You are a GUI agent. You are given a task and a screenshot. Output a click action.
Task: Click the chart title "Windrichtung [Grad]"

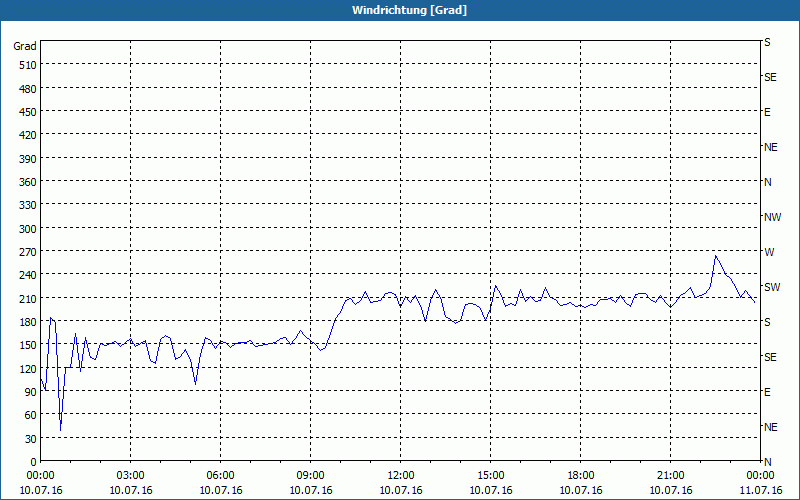pos(409,10)
